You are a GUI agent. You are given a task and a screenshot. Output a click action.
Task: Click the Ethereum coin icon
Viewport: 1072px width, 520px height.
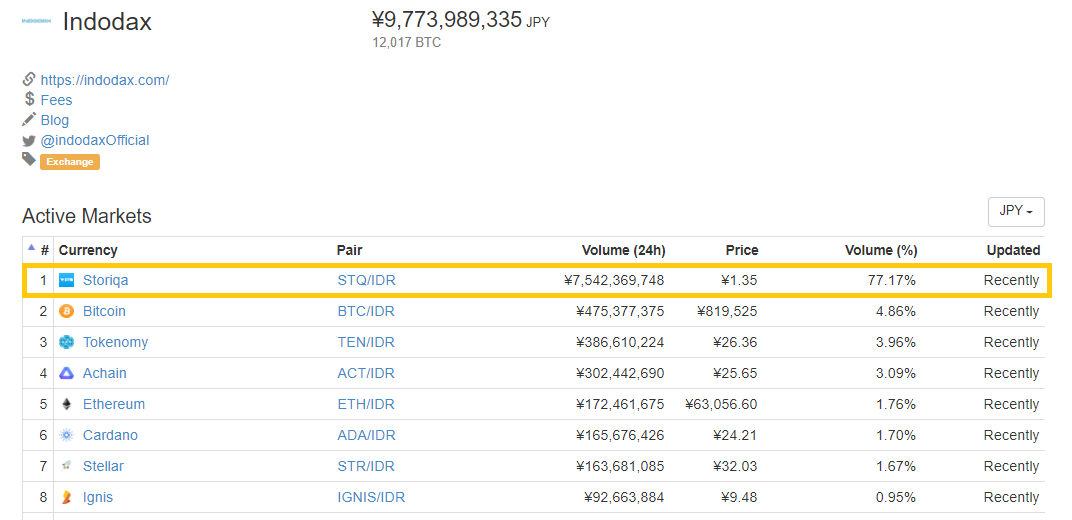coord(67,404)
